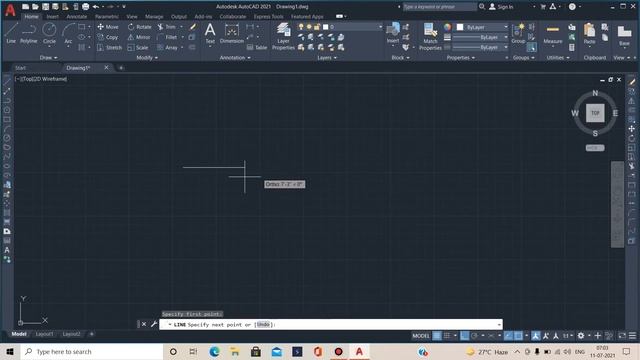Click the Undo option in the command line

click(263, 324)
